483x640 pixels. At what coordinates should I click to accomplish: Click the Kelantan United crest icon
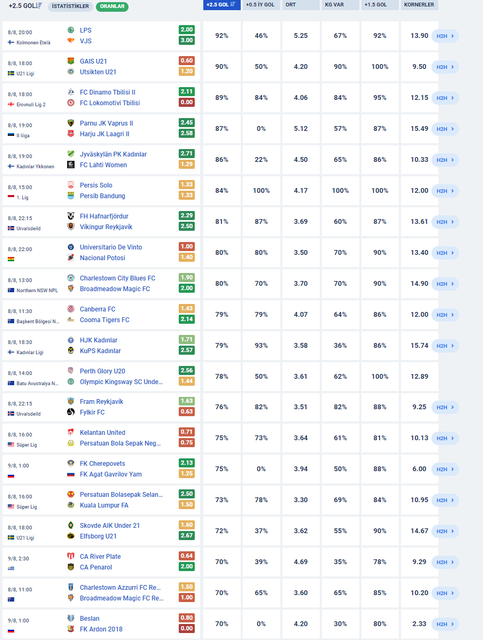pyautogui.click(x=71, y=432)
